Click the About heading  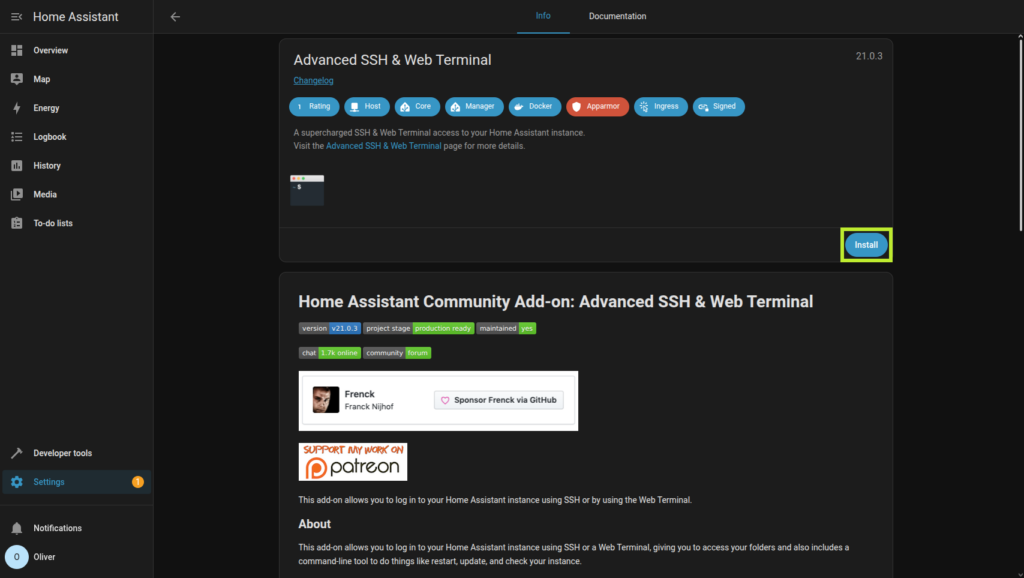(x=315, y=524)
